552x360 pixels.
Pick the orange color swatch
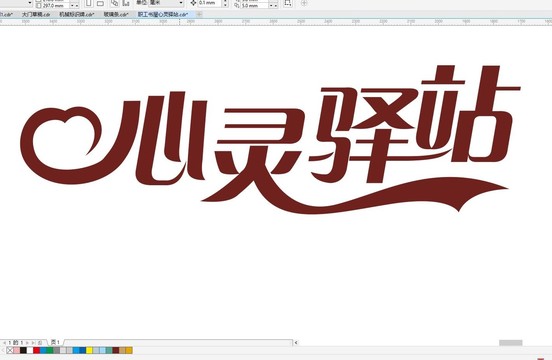click(x=129, y=350)
